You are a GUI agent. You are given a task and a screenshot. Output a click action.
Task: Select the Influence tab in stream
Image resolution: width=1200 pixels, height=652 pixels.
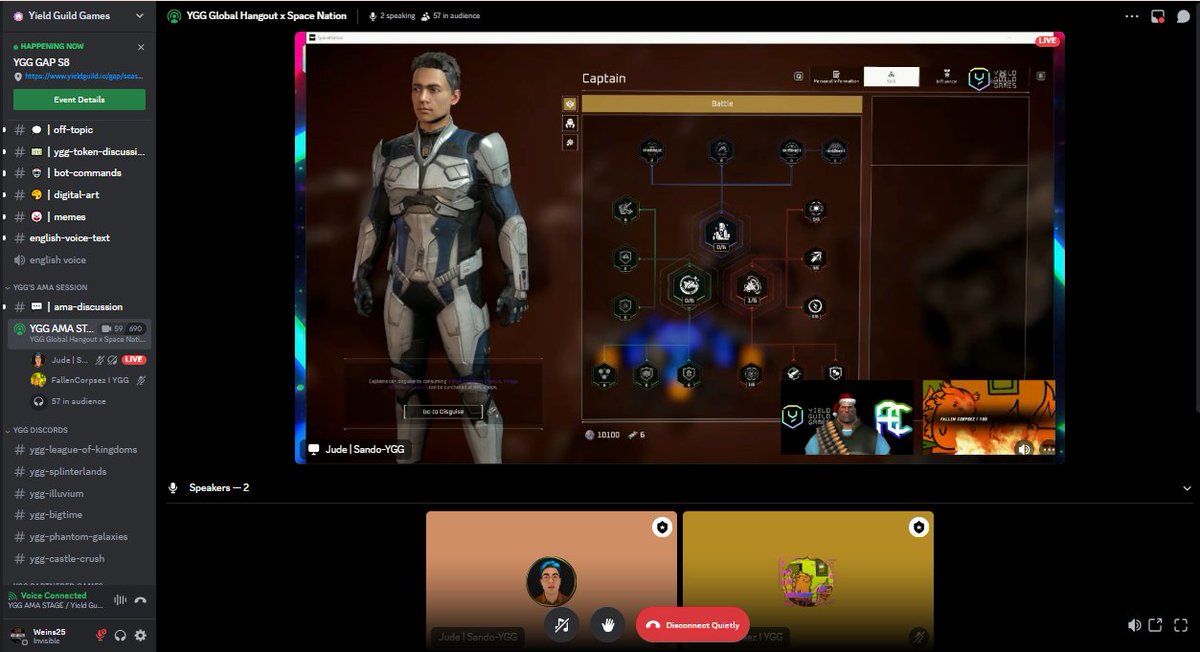pos(945,76)
